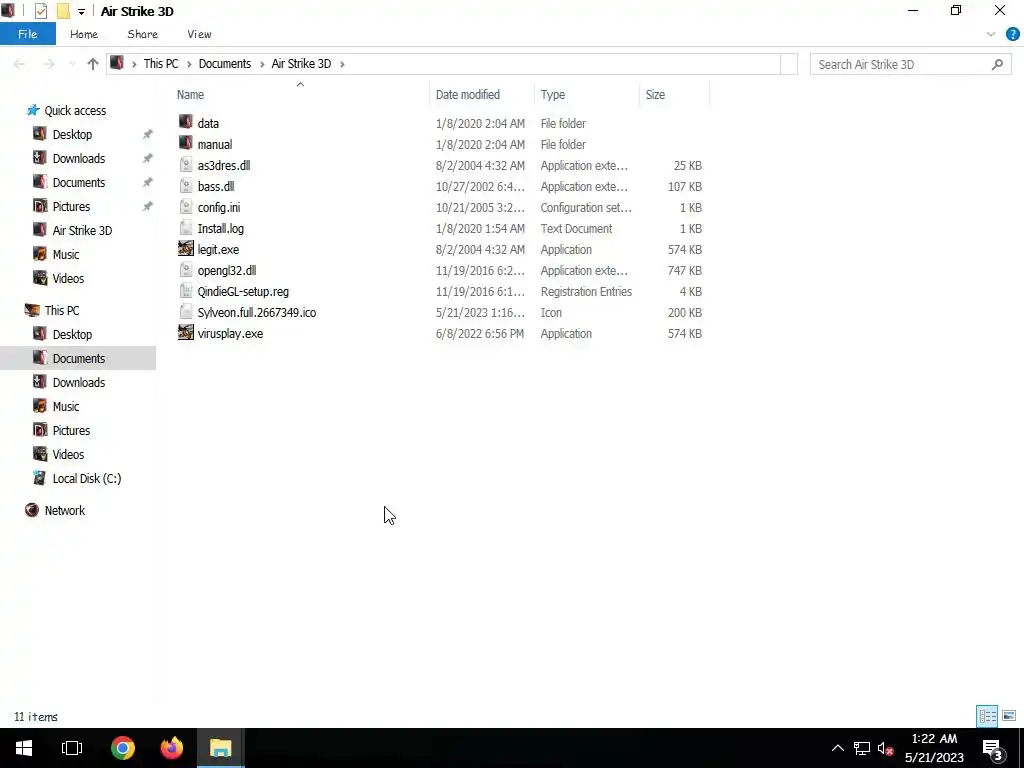Open the data folder icon
Image resolution: width=1024 pixels, height=768 pixels.
click(186, 123)
